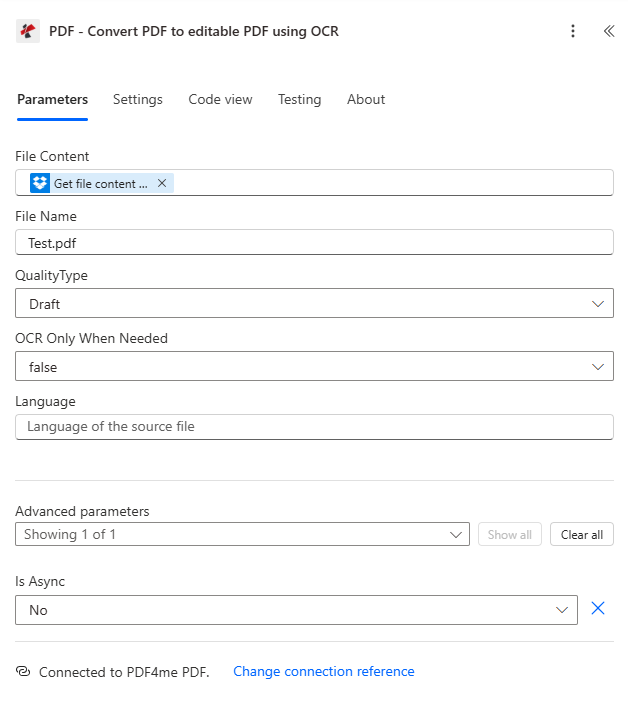Viewport: 628px width, 704px height.
Task: Open the Settings tab
Action: (x=137, y=99)
